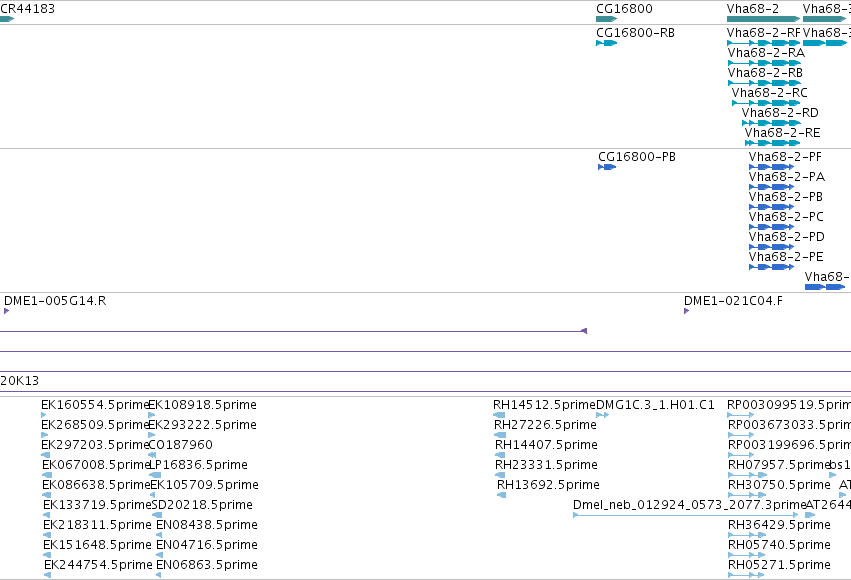This screenshot has height=580, width=851.
Task: Click EK297203.5prime feature
Action: click(x=46, y=455)
